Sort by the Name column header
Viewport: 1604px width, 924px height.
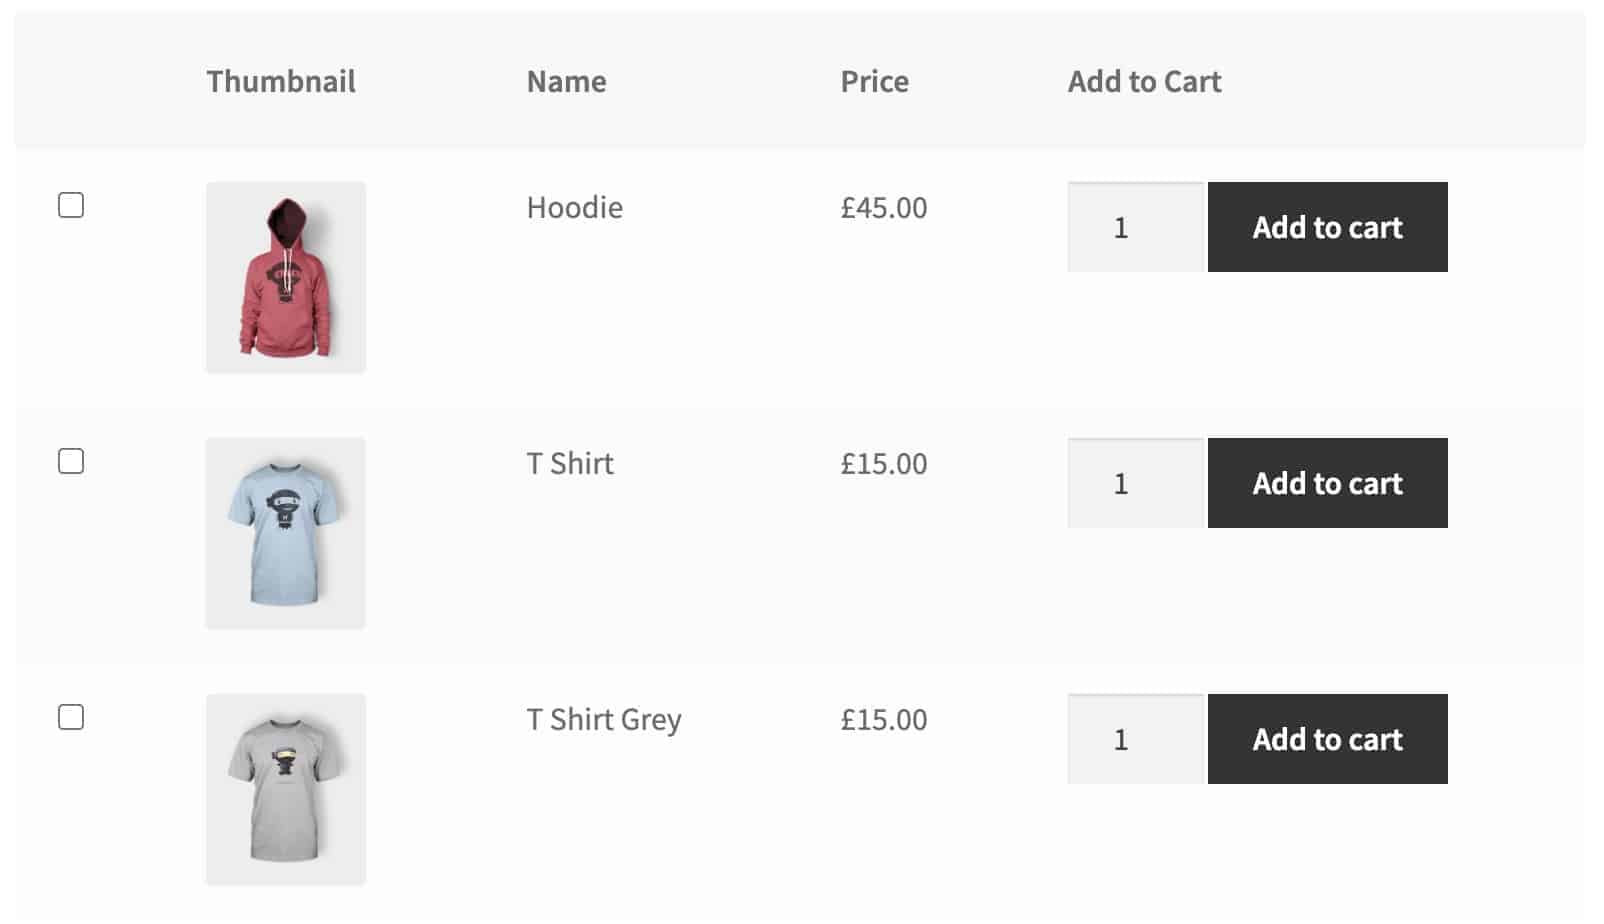(566, 81)
